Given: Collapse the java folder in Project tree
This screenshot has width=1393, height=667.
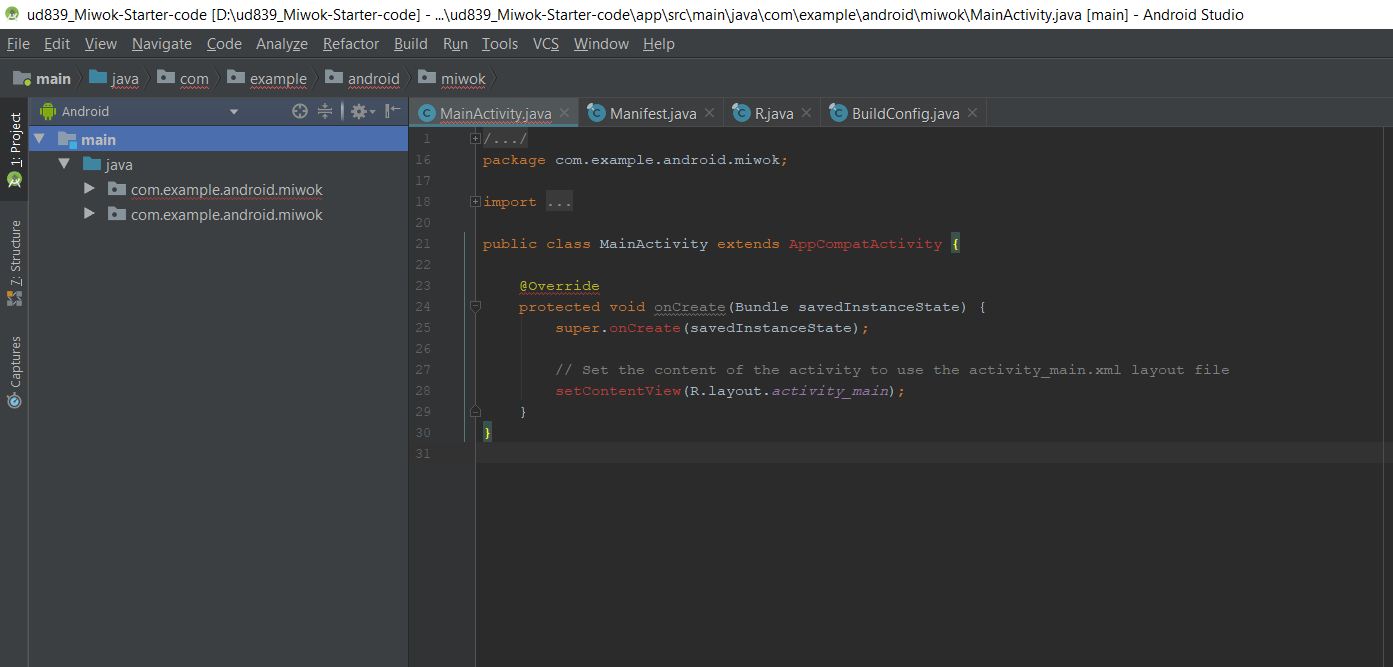Looking at the screenshot, I should 65,164.
